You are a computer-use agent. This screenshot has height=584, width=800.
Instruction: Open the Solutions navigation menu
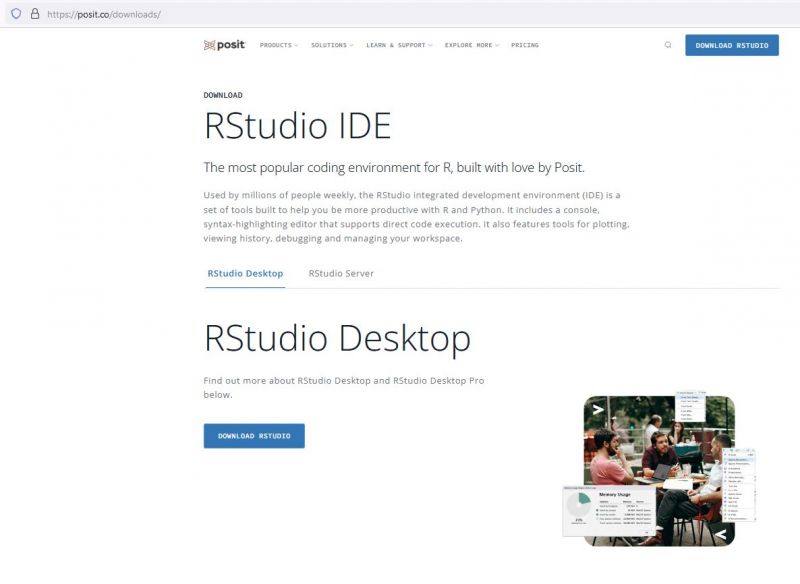coord(330,45)
